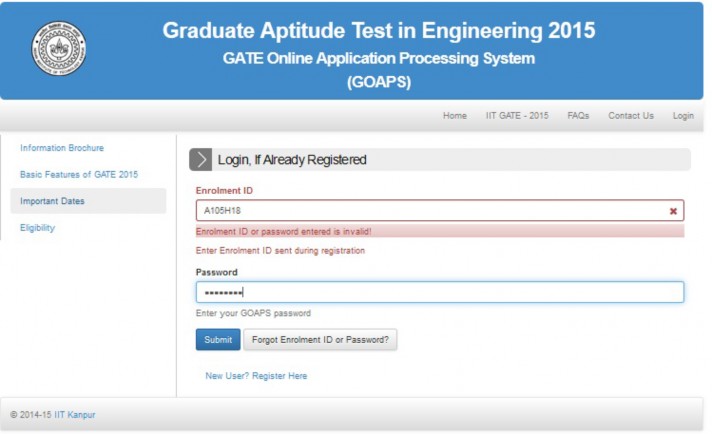Open the IIT Kanpur footer link

(74, 414)
